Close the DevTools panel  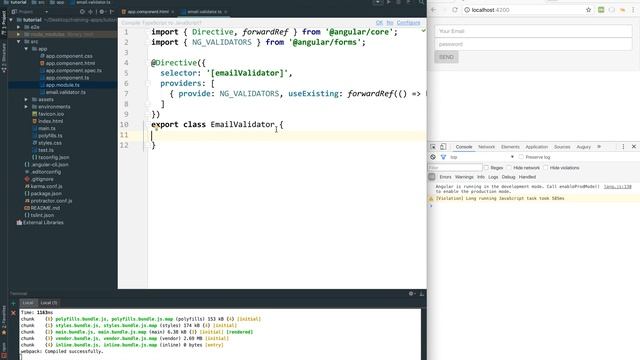(633, 147)
